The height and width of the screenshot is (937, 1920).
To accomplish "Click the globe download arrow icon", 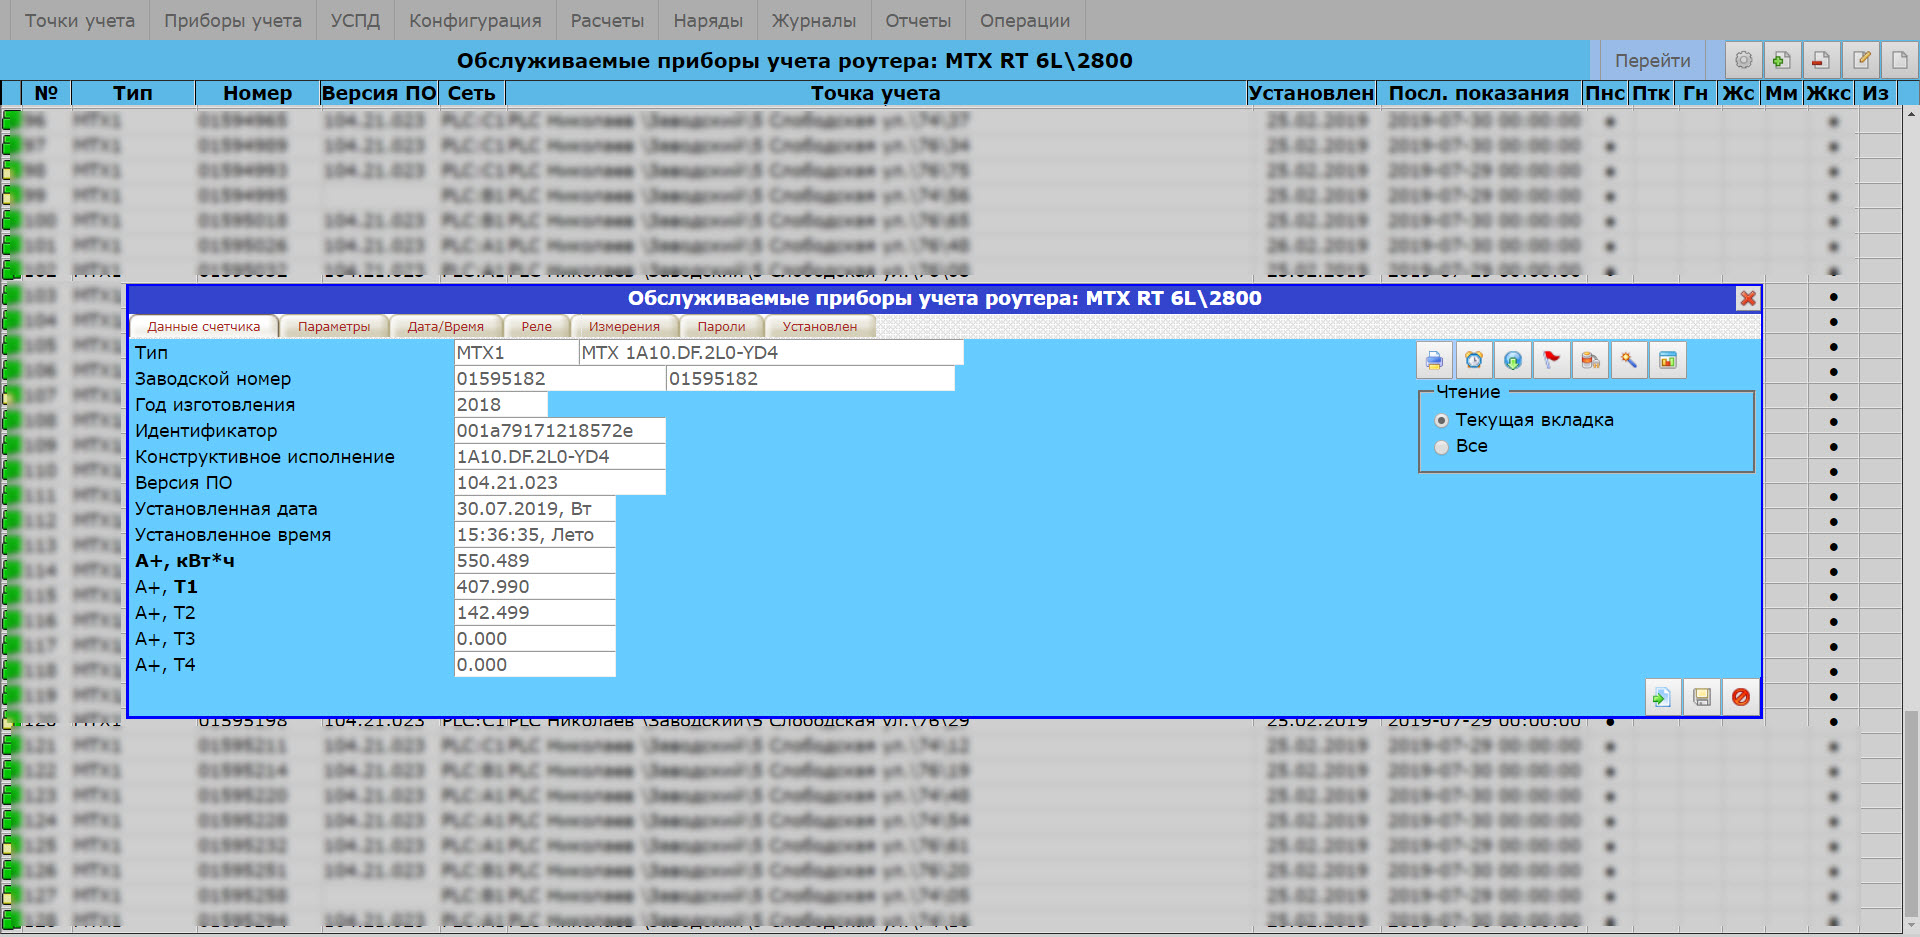I will (1512, 360).
